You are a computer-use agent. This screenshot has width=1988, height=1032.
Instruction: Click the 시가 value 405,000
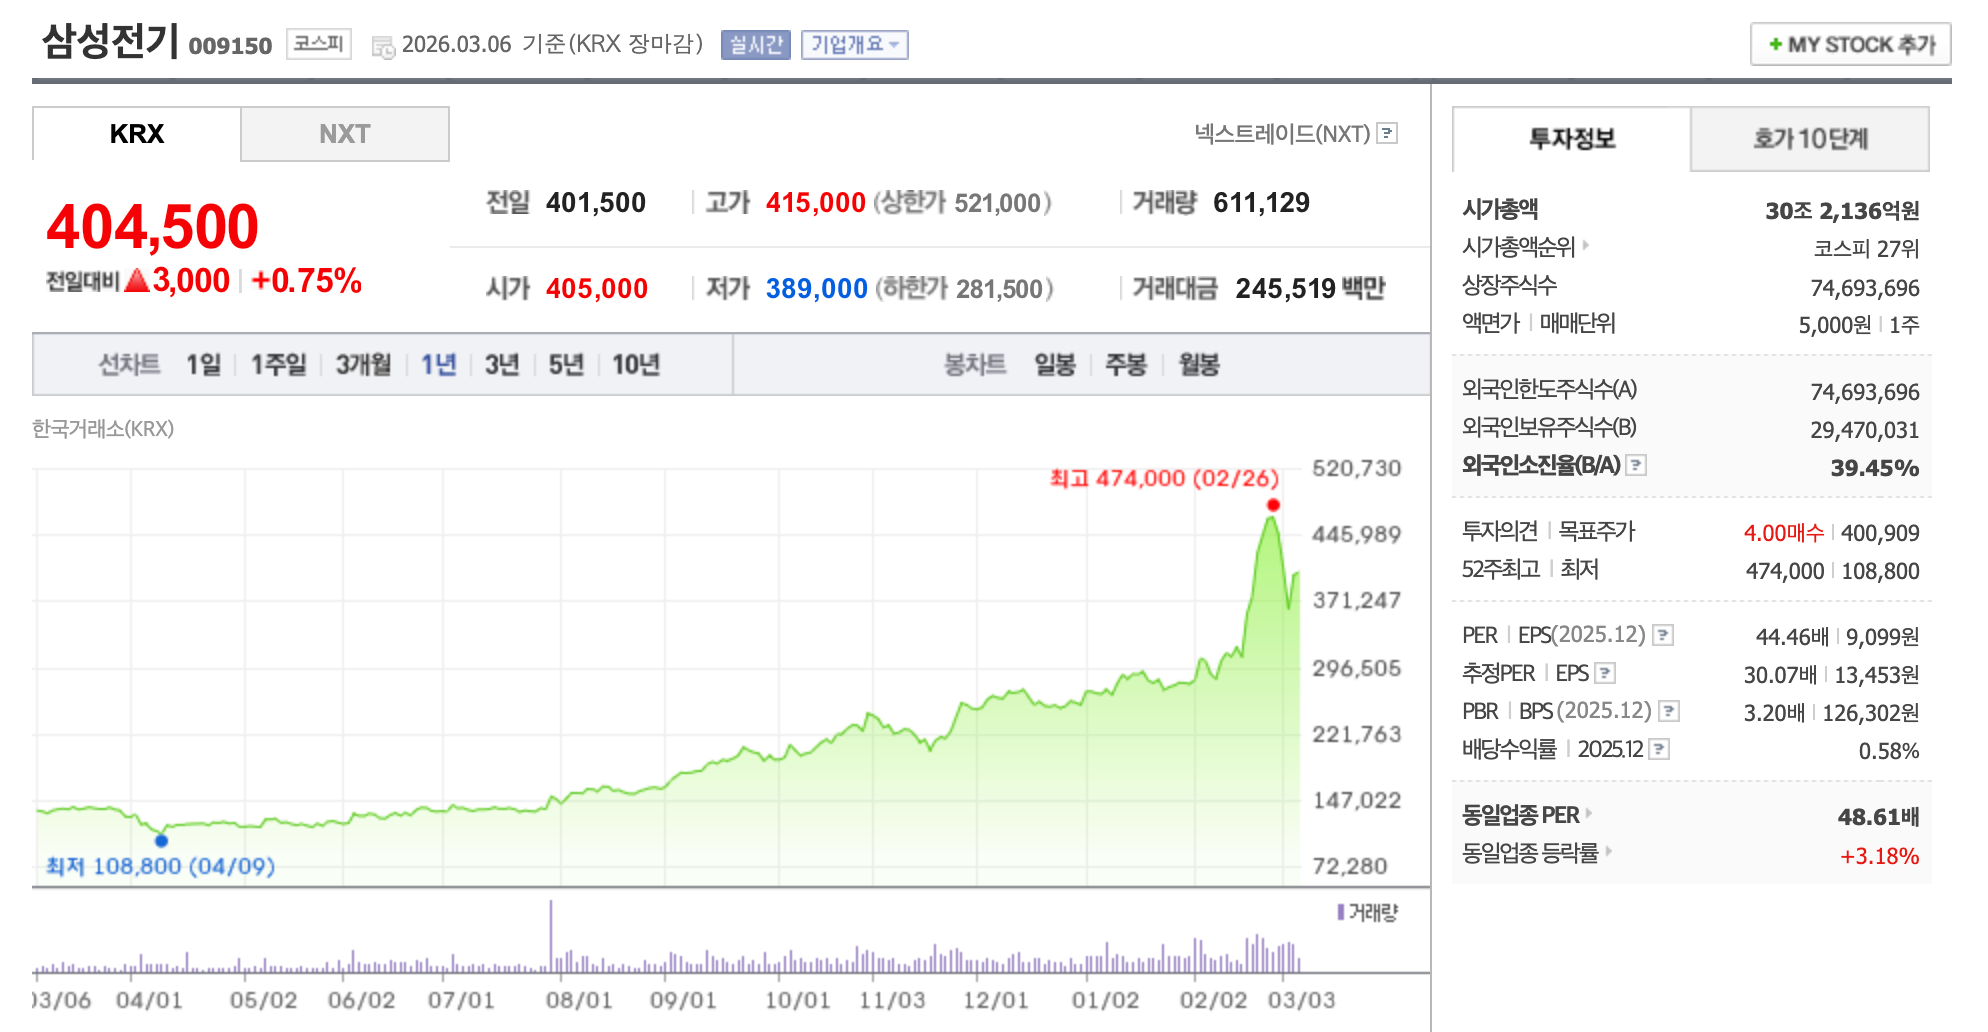(597, 289)
